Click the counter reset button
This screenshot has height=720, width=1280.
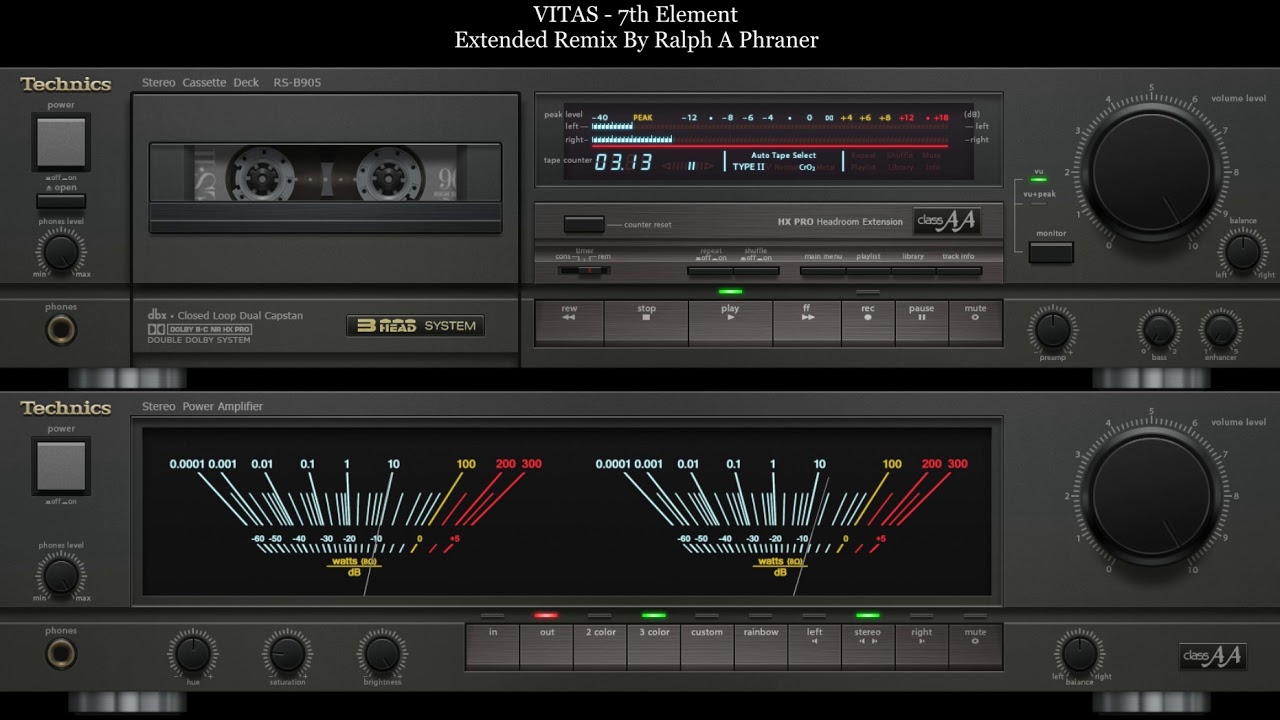[584, 224]
